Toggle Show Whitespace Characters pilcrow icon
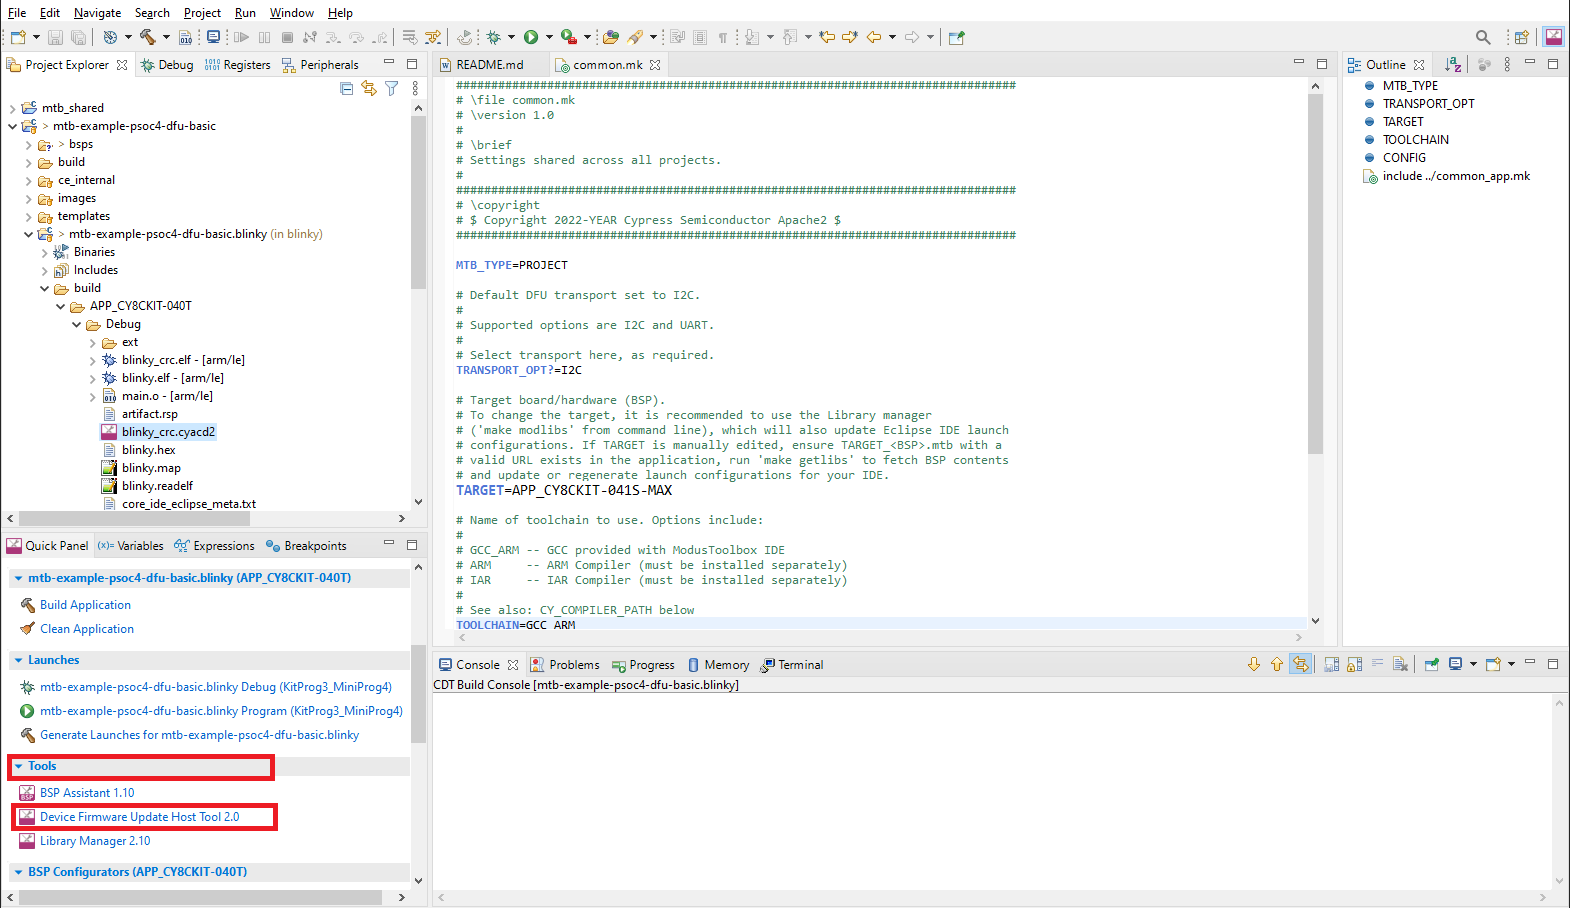Screen dimensions: 1570x908 coord(723,37)
